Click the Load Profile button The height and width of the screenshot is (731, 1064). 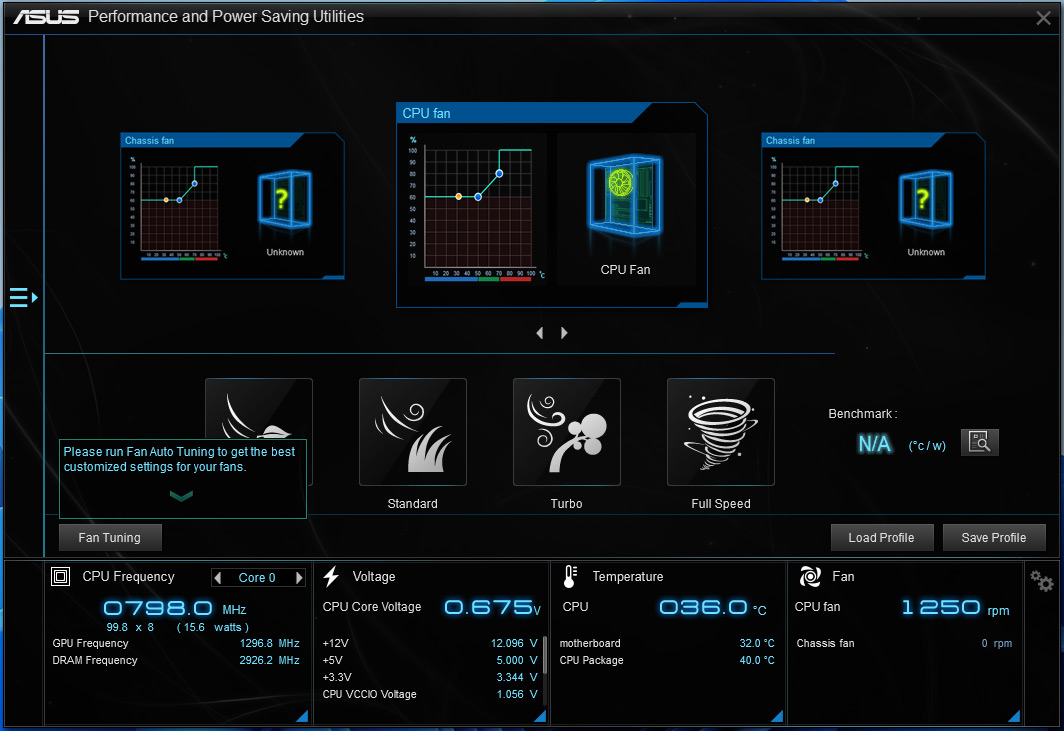coord(881,538)
